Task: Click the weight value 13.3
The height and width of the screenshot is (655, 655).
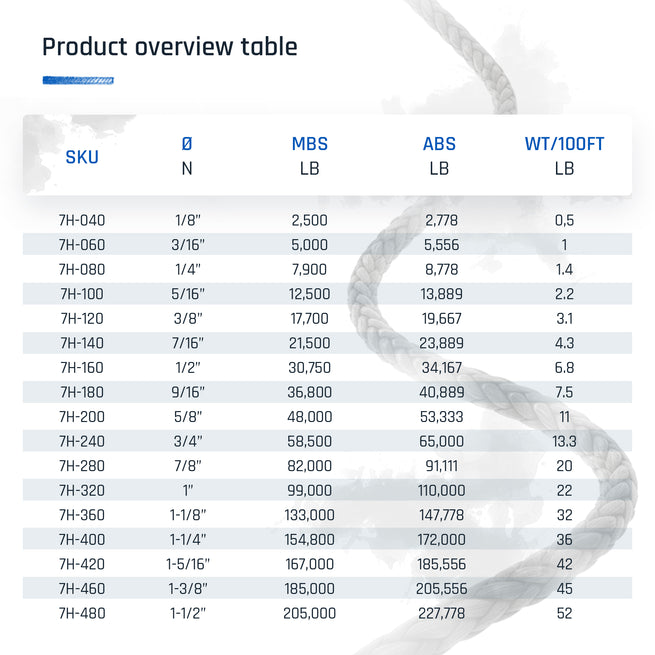Action: [x=564, y=442]
